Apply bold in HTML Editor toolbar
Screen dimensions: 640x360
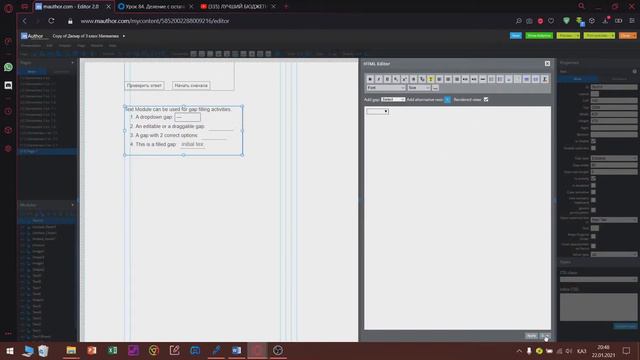tap(370, 79)
